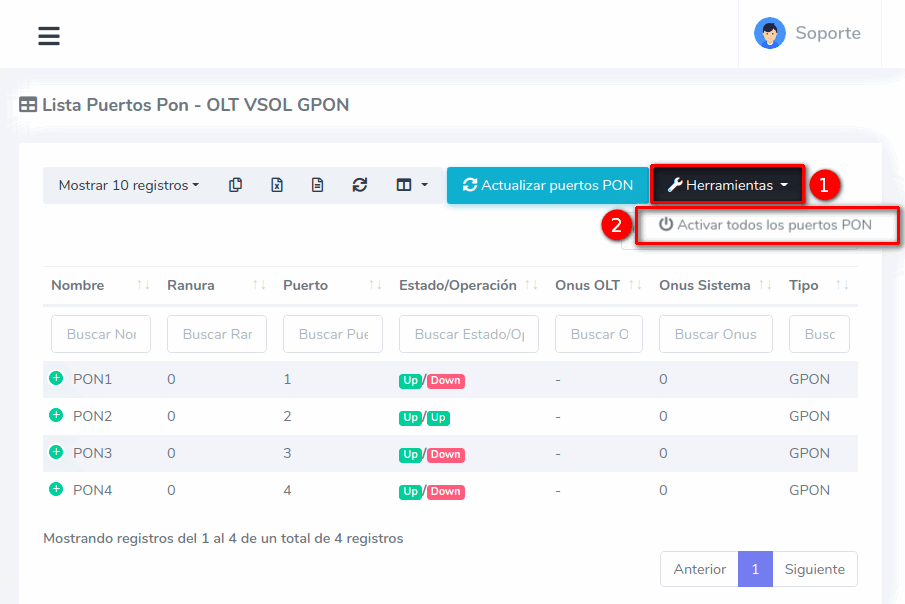Expand PON3 row details
The height and width of the screenshot is (604, 905).
point(56,452)
